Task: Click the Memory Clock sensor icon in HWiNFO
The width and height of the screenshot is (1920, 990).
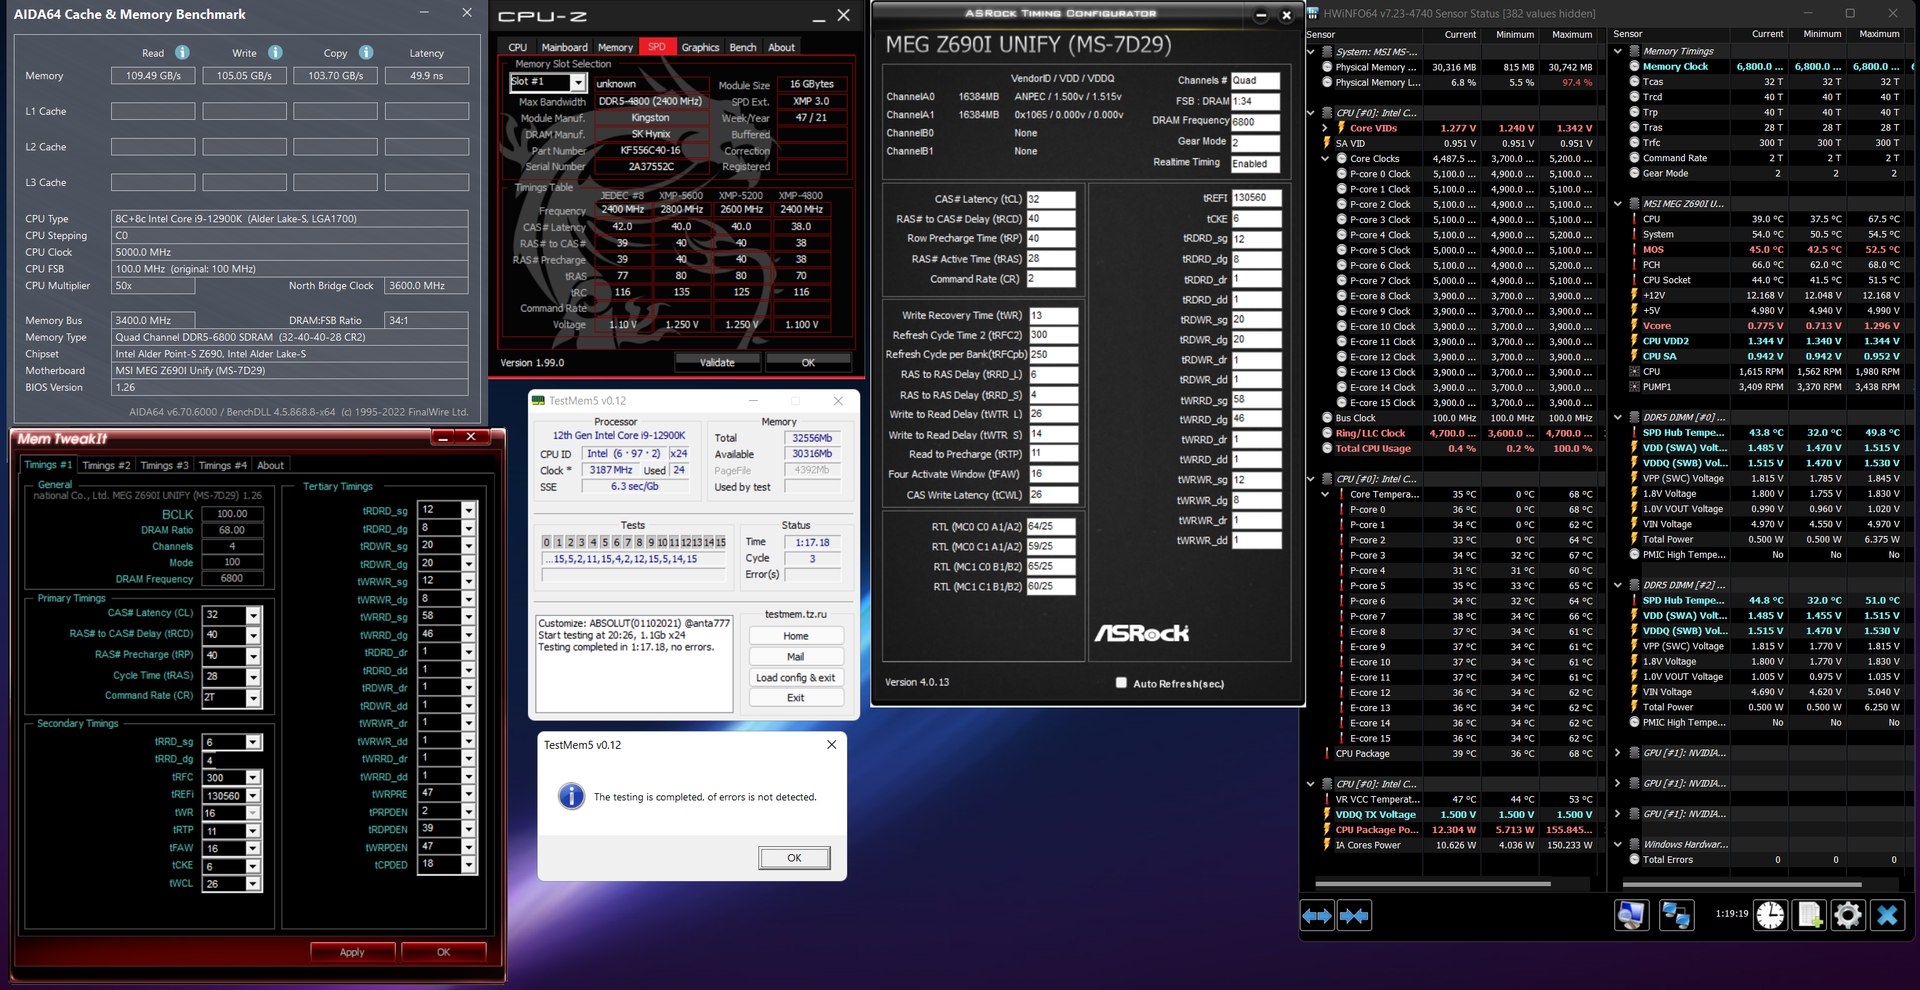Action: coord(1633,67)
